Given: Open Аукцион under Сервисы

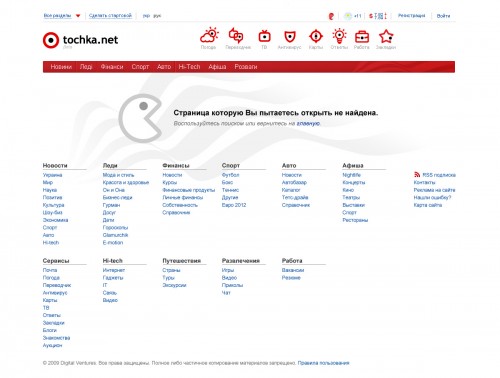Looking at the screenshot, I should (x=52, y=345).
